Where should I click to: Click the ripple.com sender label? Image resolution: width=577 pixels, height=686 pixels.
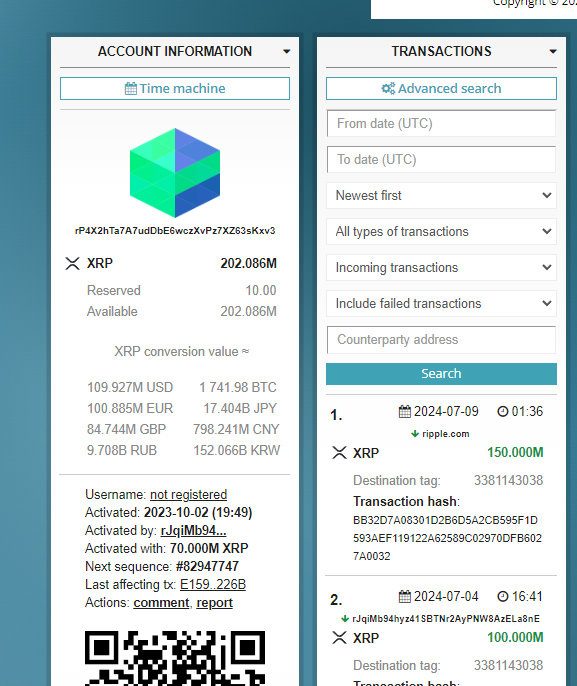tap(446, 434)
